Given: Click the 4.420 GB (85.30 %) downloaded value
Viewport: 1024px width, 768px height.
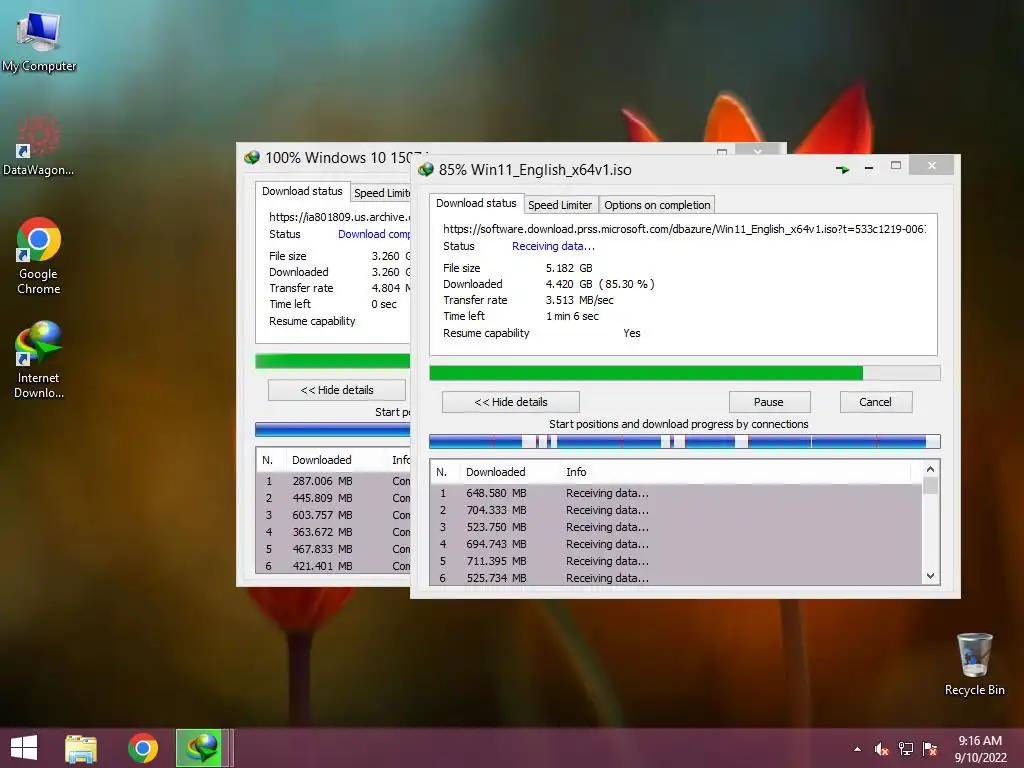Looking at the screenshot, I should (600, 284).
